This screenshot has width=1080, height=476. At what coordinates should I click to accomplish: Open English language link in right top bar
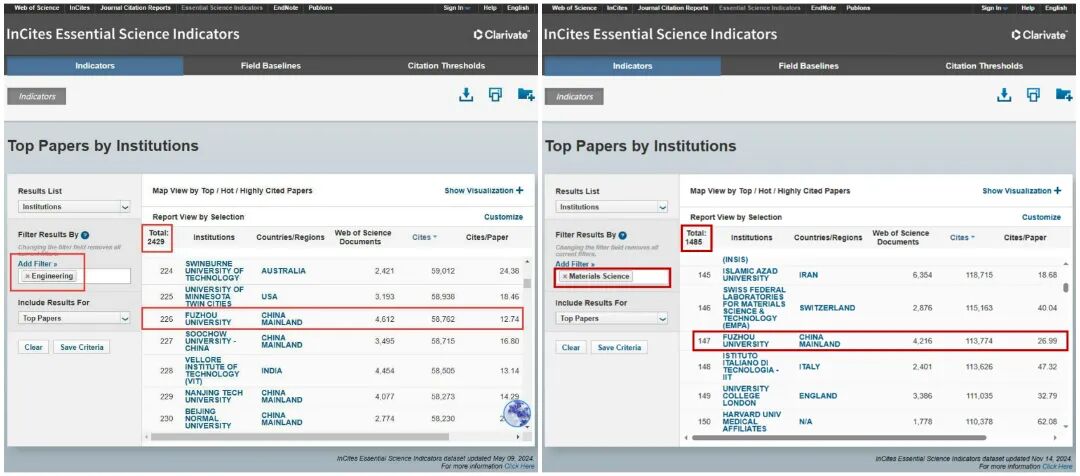click(x=1056, y=8)
